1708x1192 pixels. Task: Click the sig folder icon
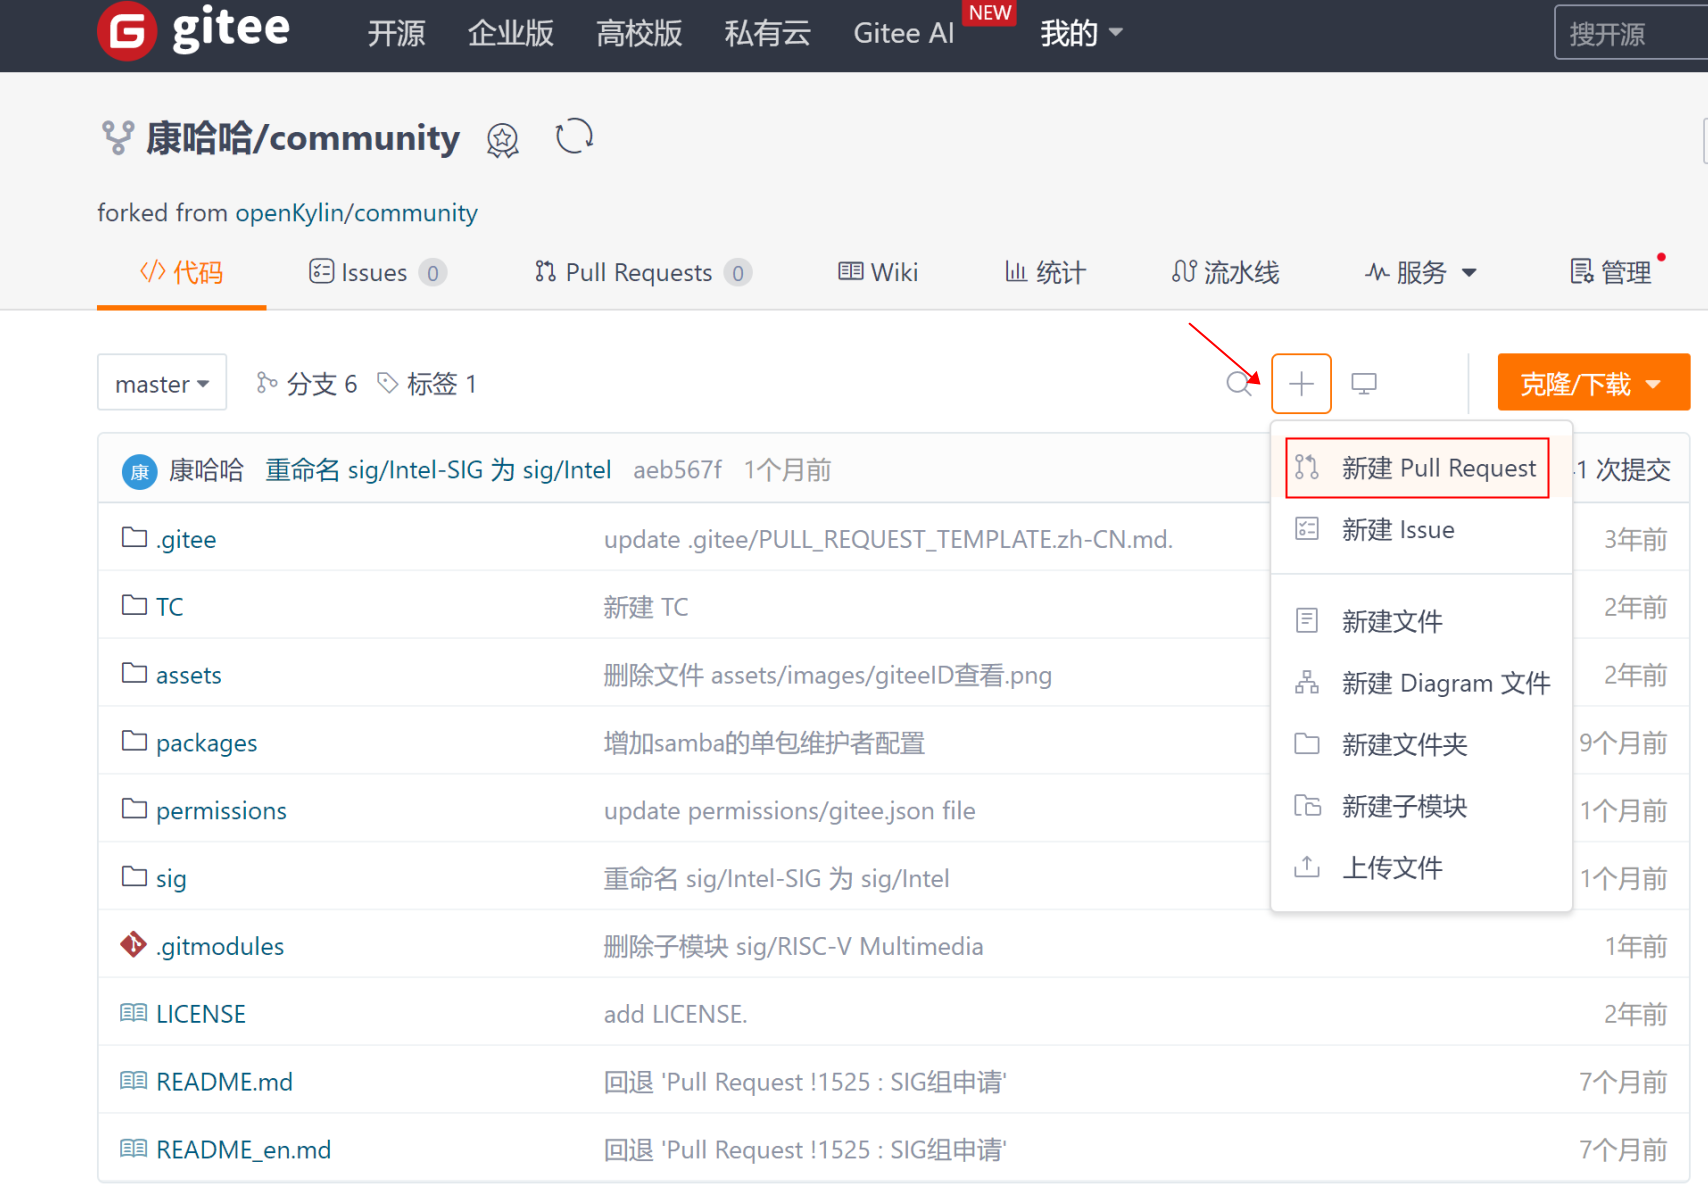click(134, 877)
